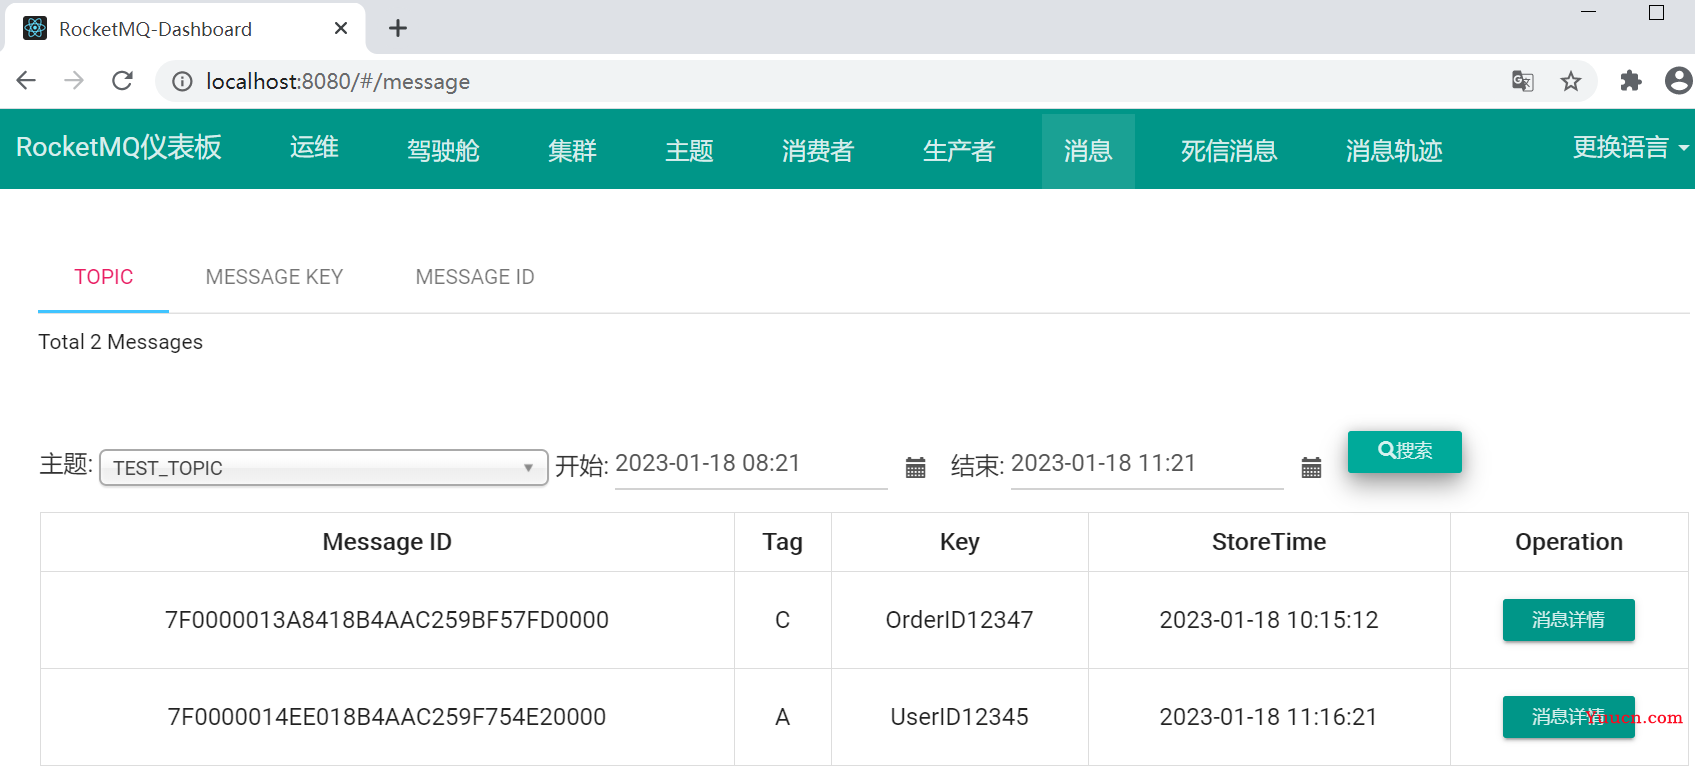The image size is (1695, 772).
Task: Switch to the MESSAGE KEY tab
Action: 274,277
